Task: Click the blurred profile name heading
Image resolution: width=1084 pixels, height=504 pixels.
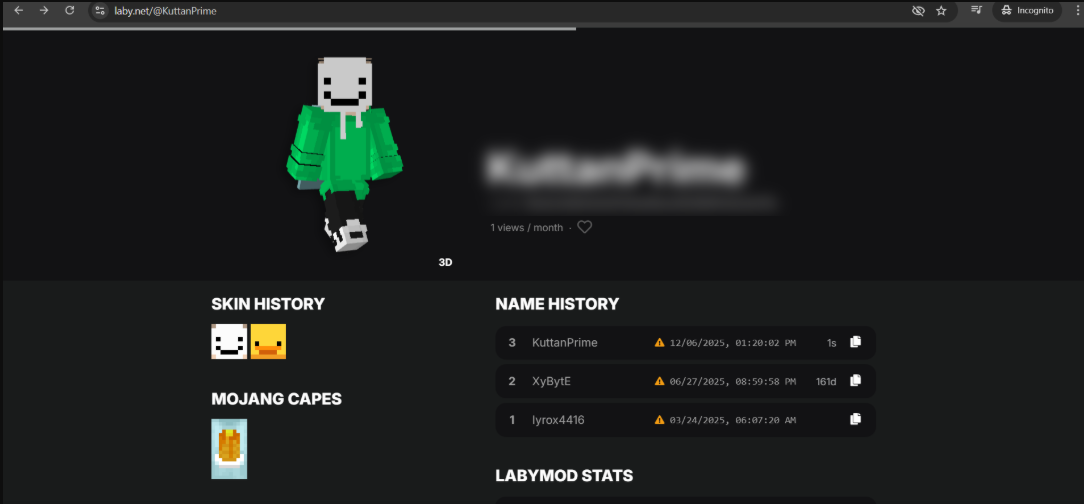Action: pos(615,169)
